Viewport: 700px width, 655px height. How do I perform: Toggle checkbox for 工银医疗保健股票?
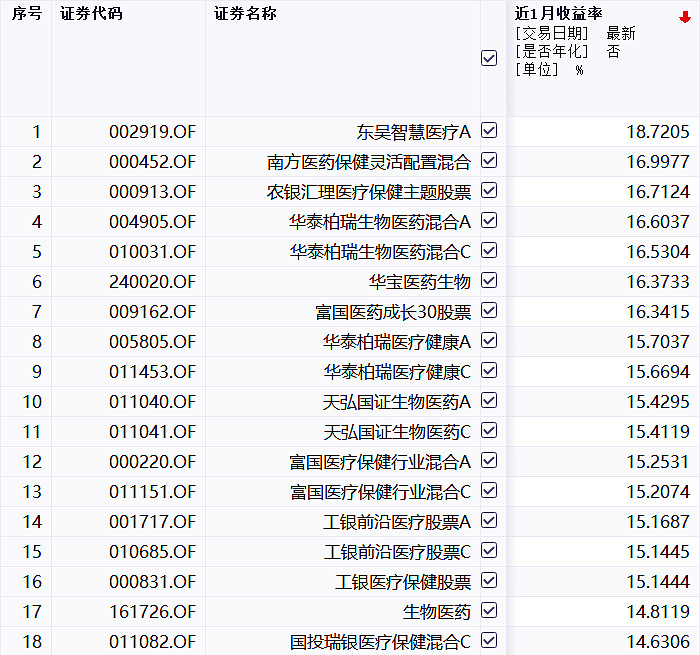tap(489, 580)
